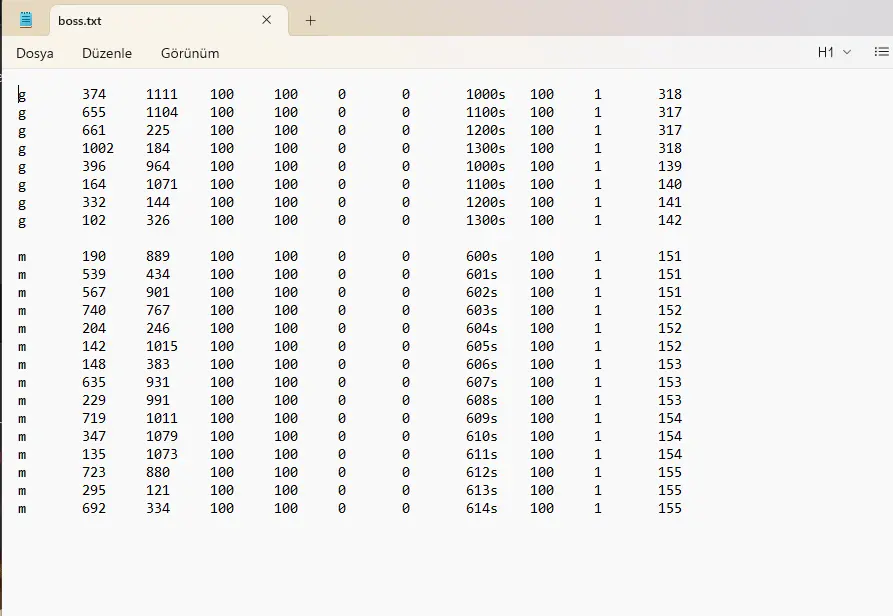Click the value 1002 in text
Viewport: 893px width, 616px height.
tap(98, 148)
